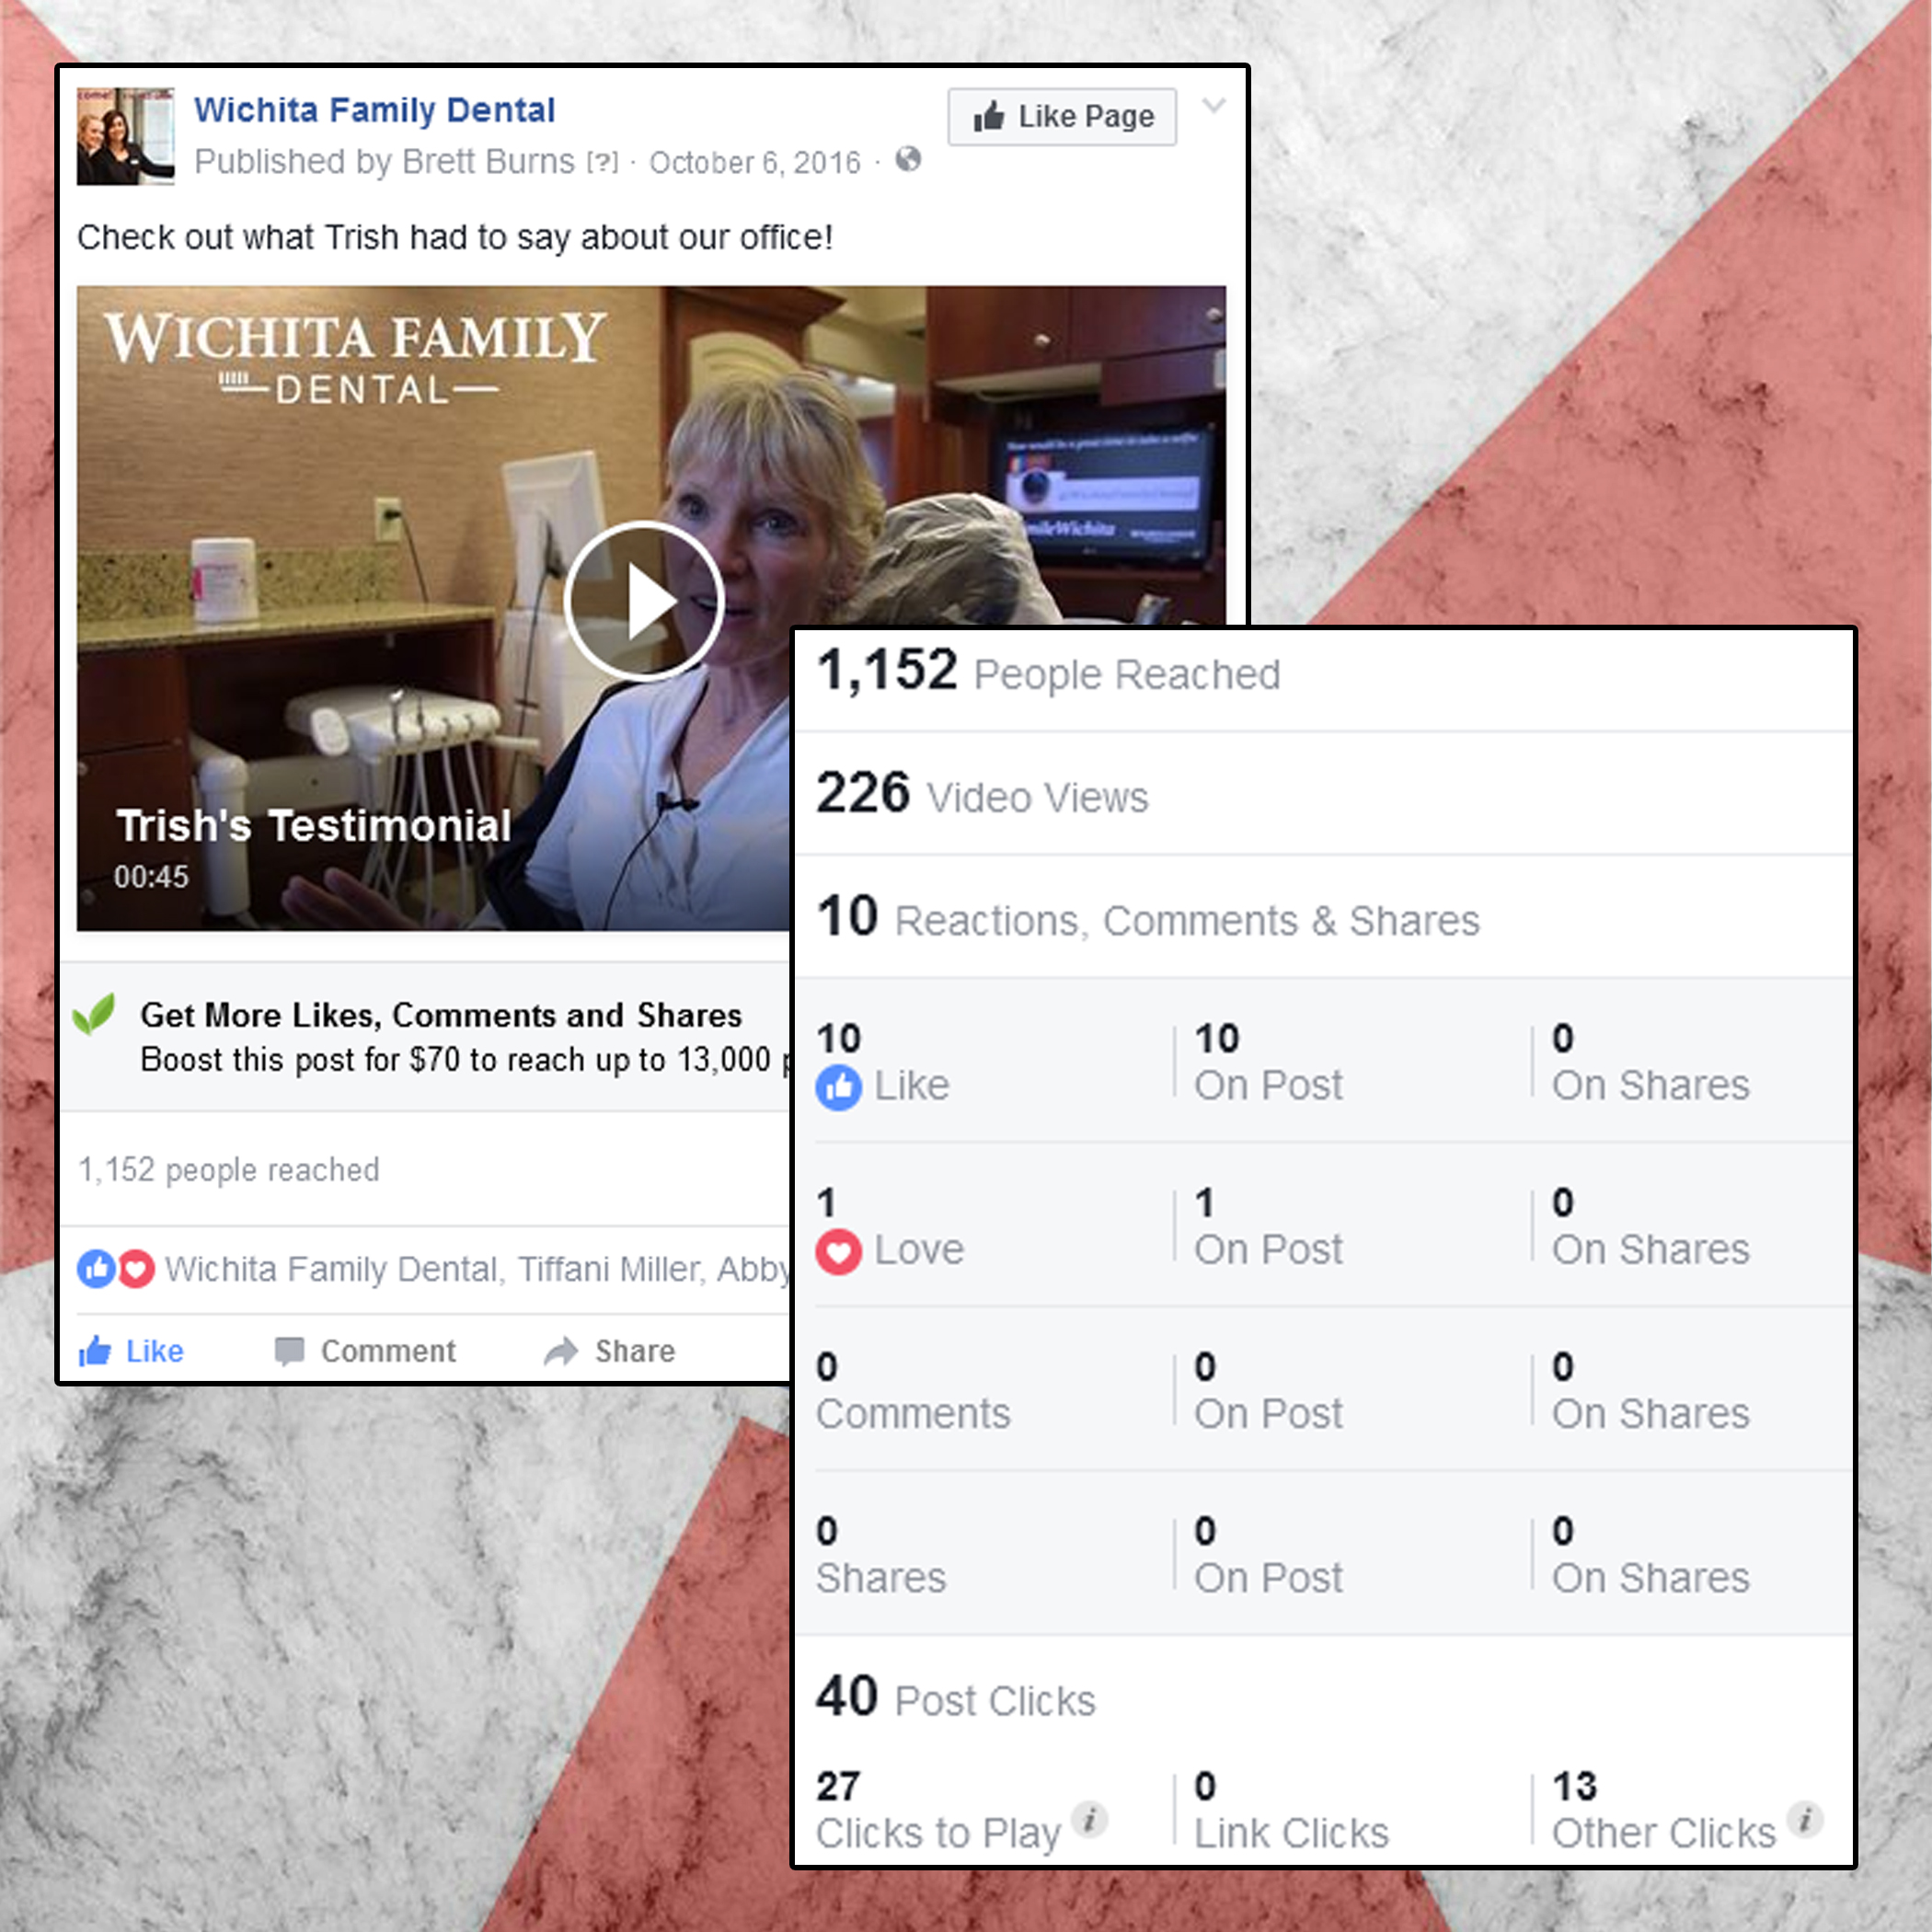Click the blue Like icon in insights
Screen dimensions: 1932x1932
click(839, 1087)
